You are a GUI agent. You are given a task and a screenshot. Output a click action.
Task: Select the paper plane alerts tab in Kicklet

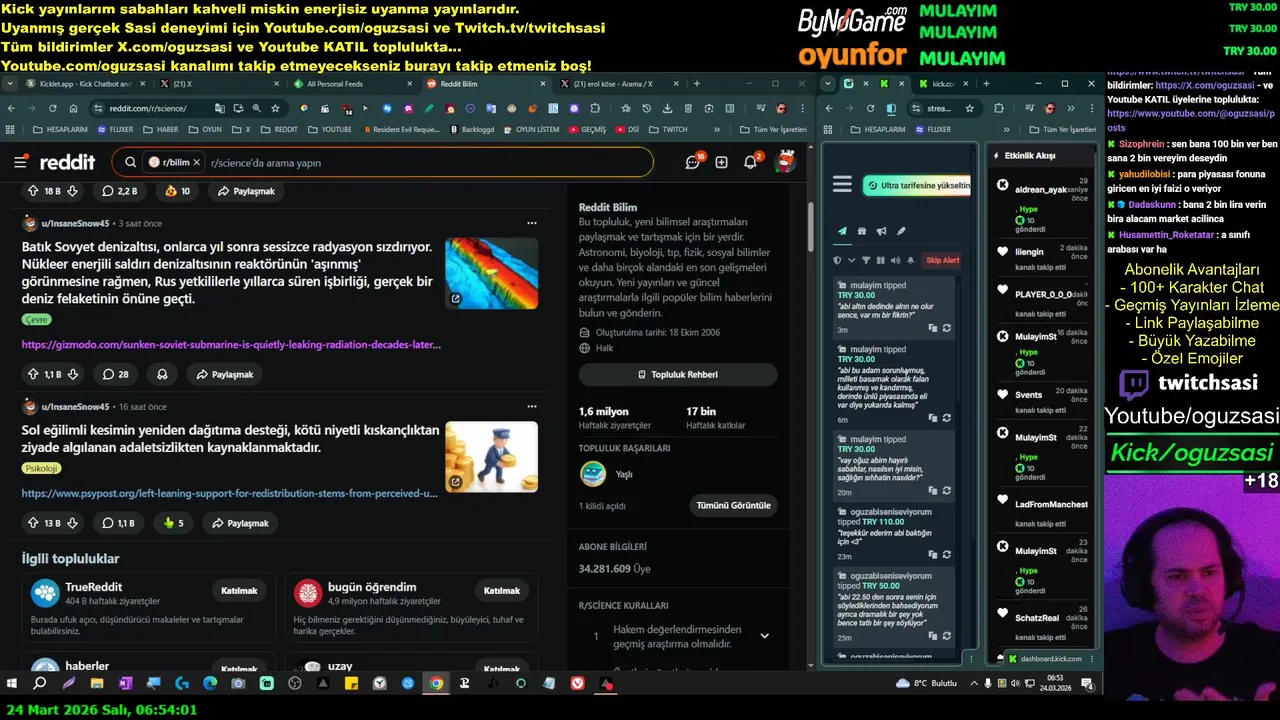842,231
